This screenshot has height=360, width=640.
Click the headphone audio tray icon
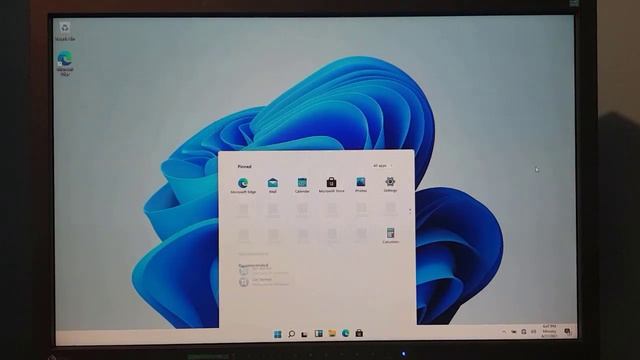pyautogui.click(x=524, y=332)
